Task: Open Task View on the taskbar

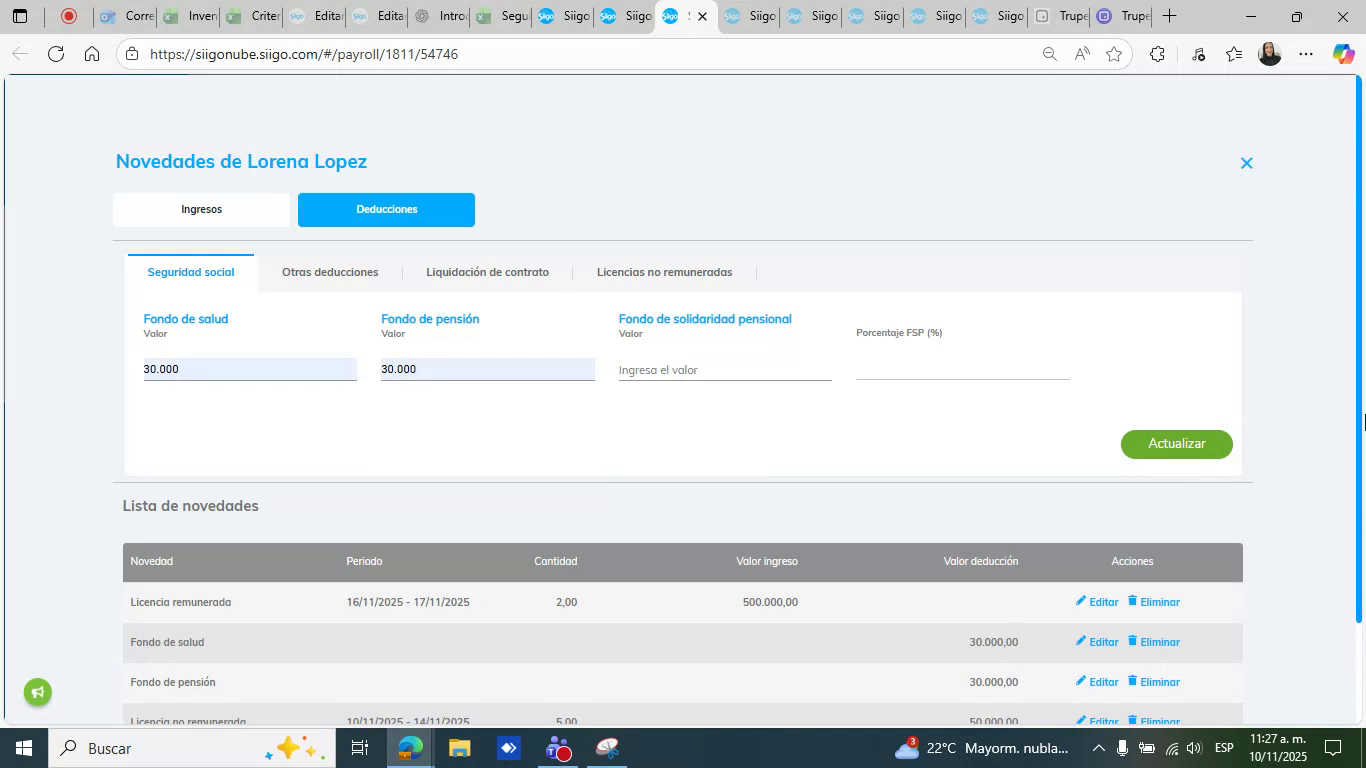Action: (360, 748)
